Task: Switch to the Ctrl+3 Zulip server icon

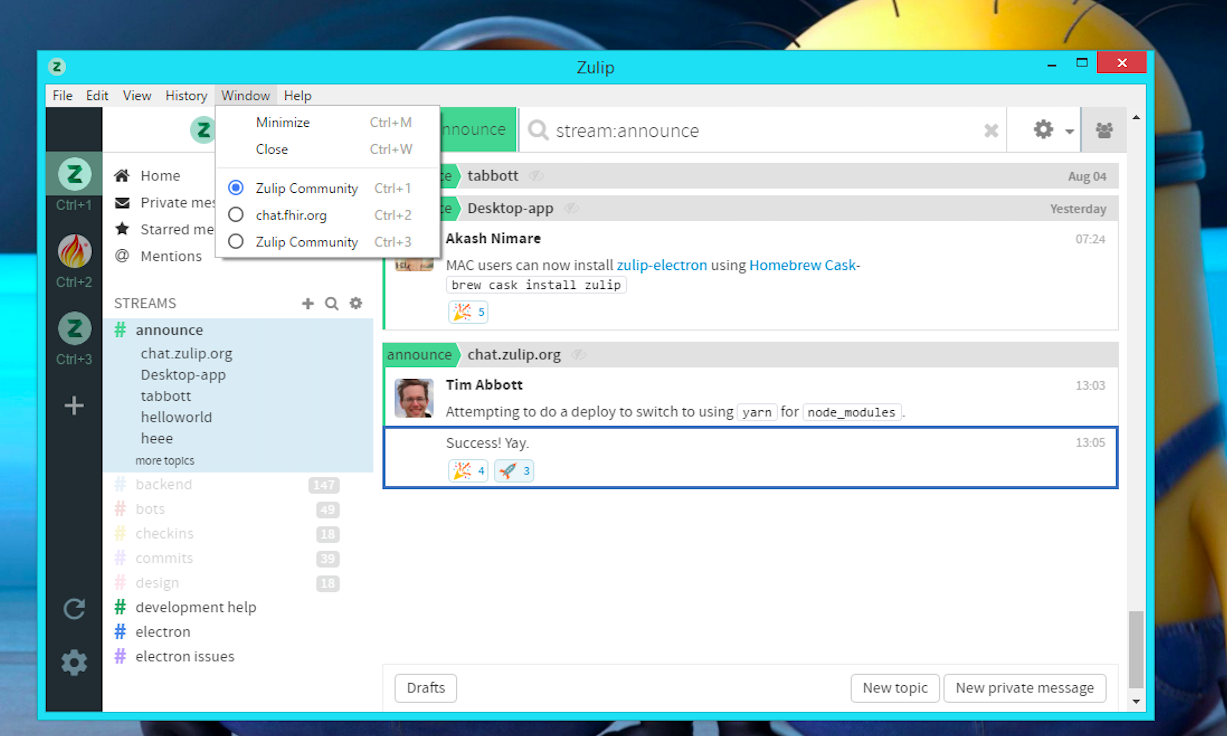Action: [x=74, y=328]
